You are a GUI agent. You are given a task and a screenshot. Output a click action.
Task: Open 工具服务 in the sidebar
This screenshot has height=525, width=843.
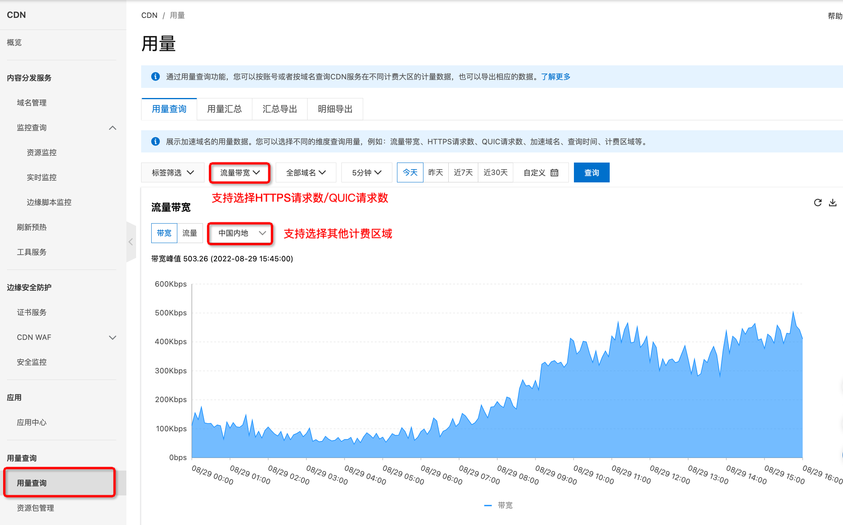(x=31, y=252)
